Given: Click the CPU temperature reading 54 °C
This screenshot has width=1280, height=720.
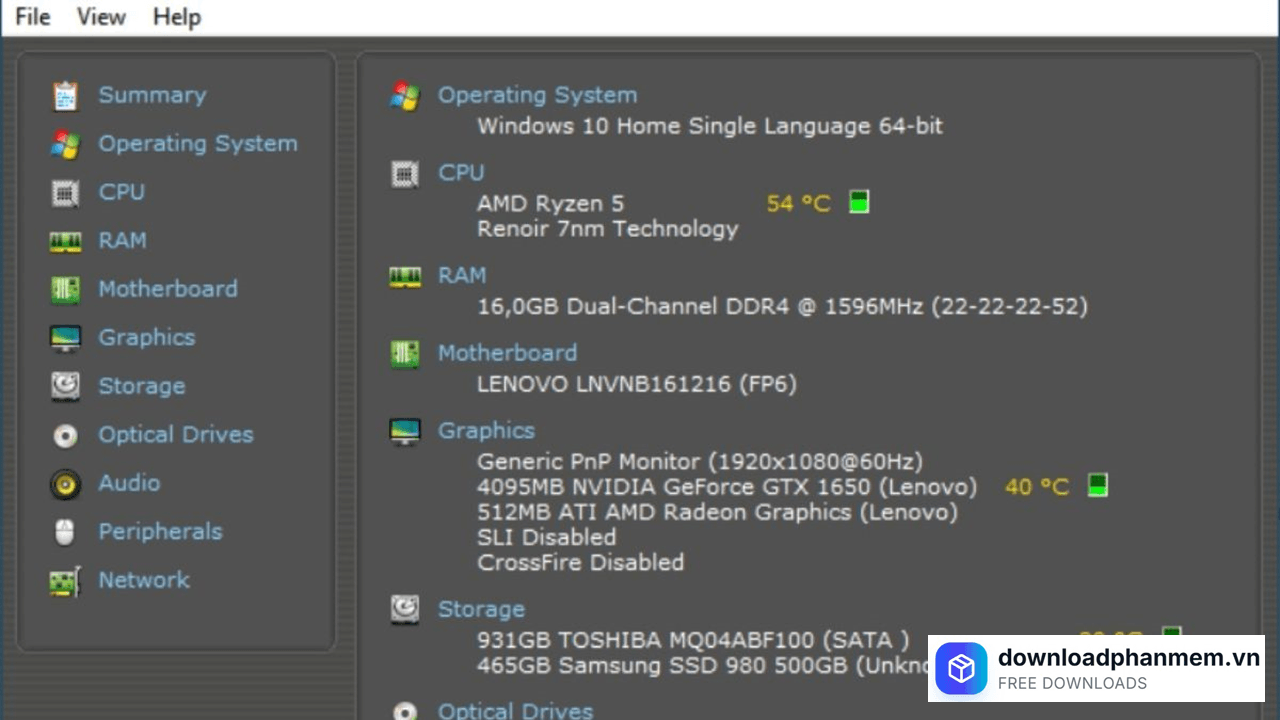Looking at the screenshot, I should pyautogui.click(x=798, y=204).
